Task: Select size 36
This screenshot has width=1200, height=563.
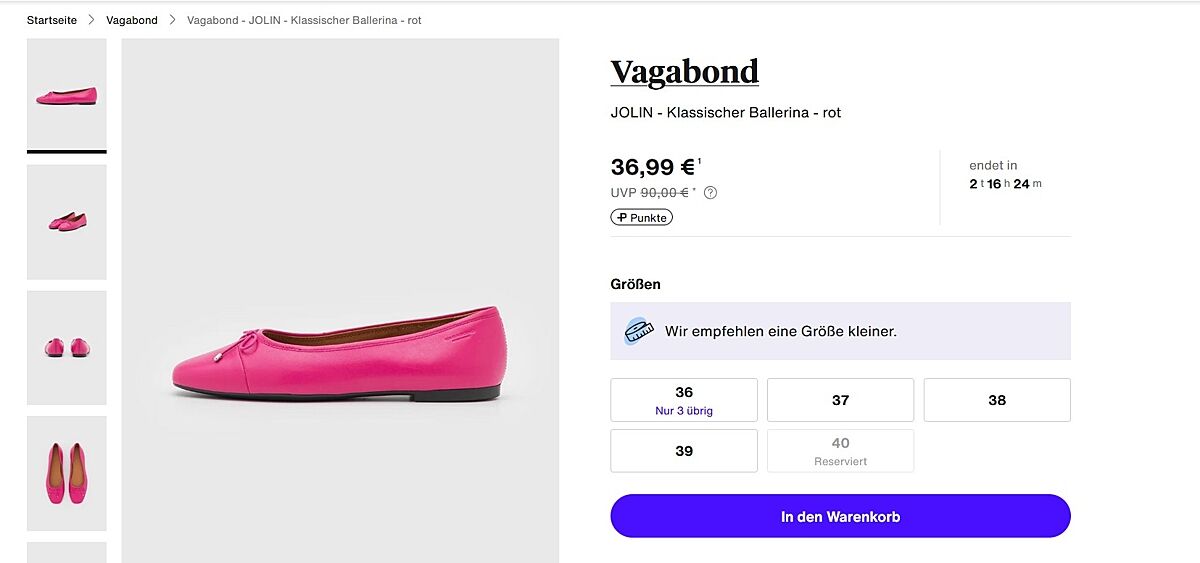Action: coord(684,400)
